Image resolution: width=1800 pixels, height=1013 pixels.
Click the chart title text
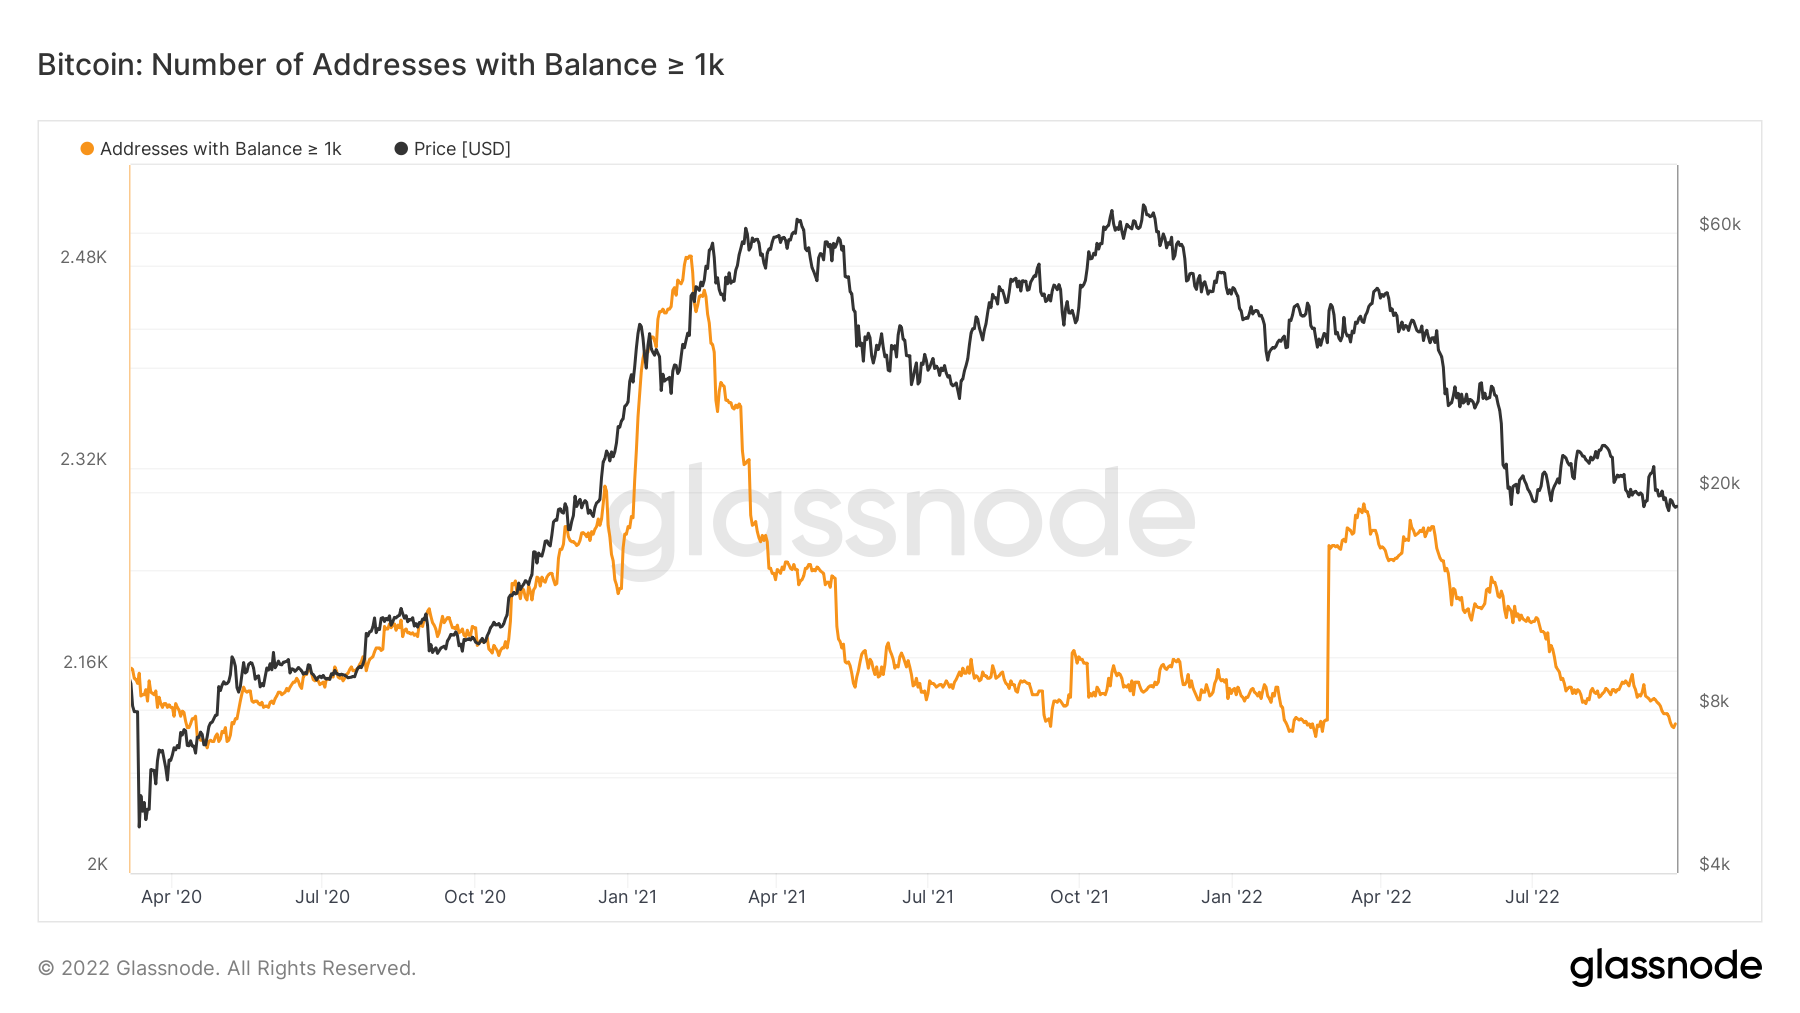pos(380,65)
